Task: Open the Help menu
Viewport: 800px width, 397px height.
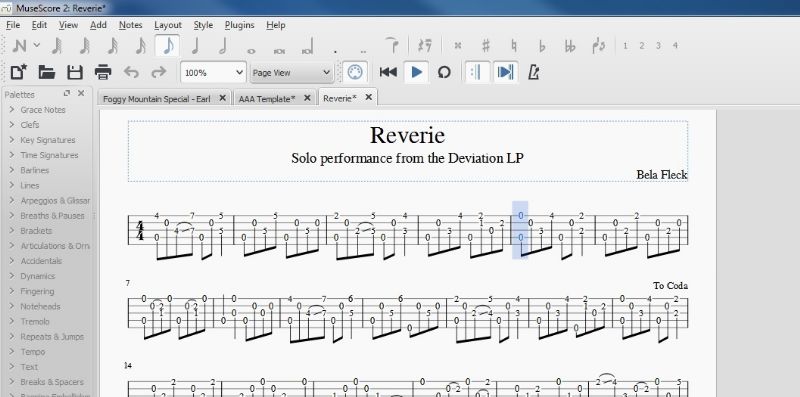Action: point(276,25)
